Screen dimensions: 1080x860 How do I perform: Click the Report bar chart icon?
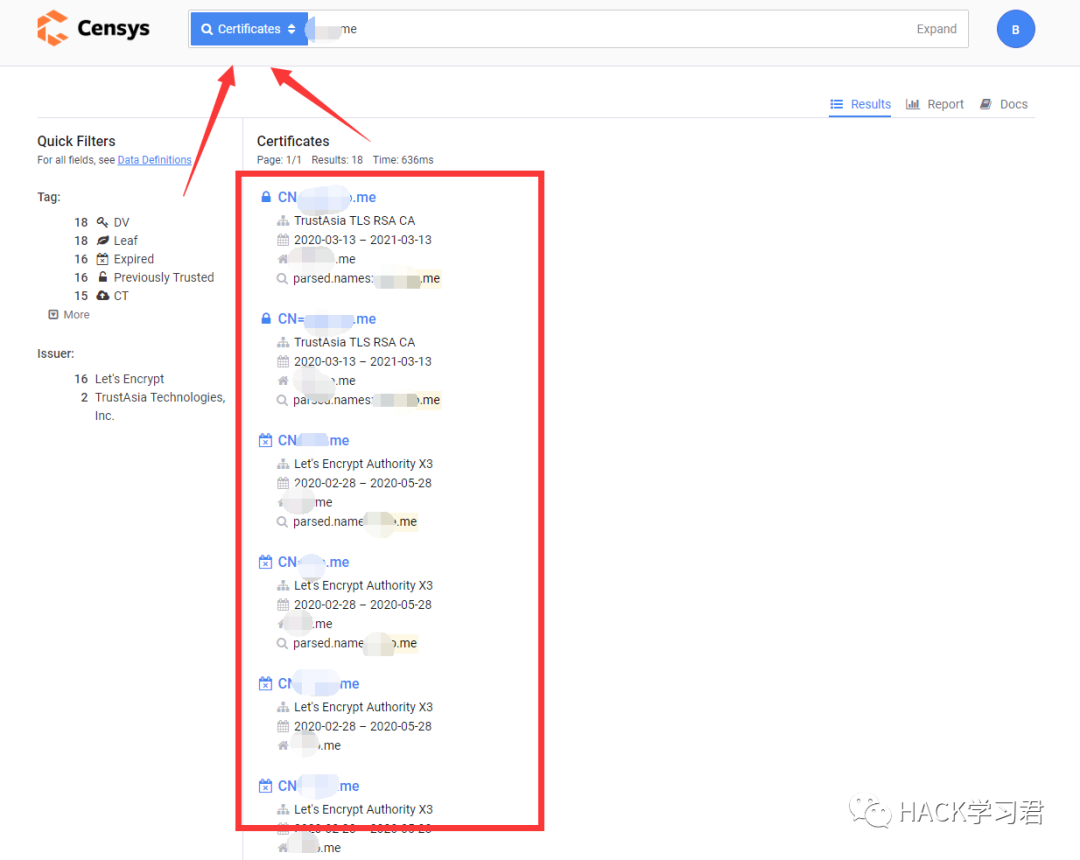(913, 104)
